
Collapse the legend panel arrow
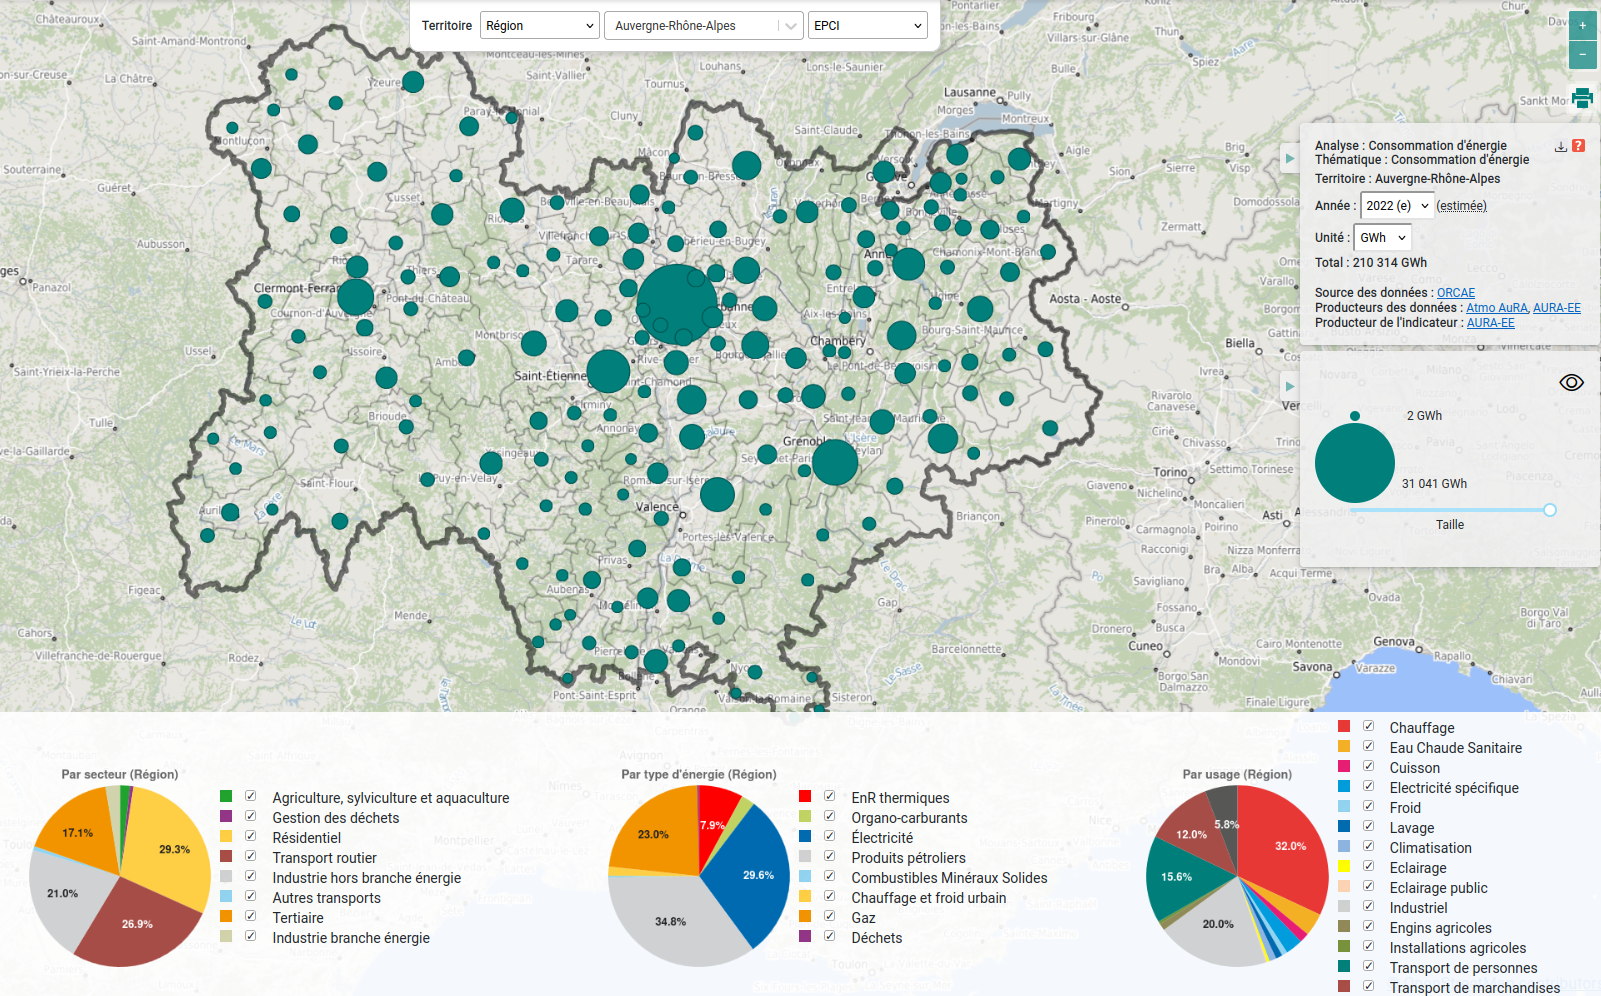pyautogui.click(x=1290, y=386)
